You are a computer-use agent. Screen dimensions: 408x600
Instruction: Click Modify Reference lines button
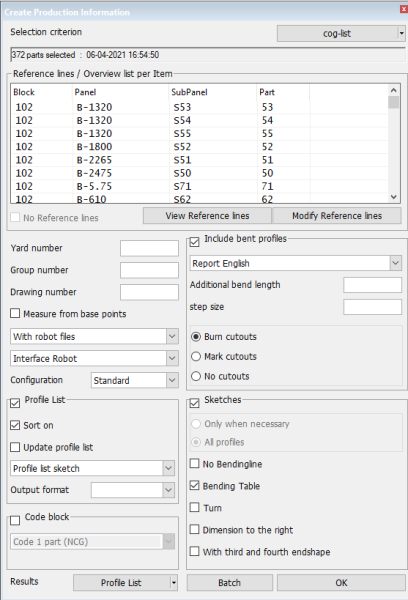(337, 216)
